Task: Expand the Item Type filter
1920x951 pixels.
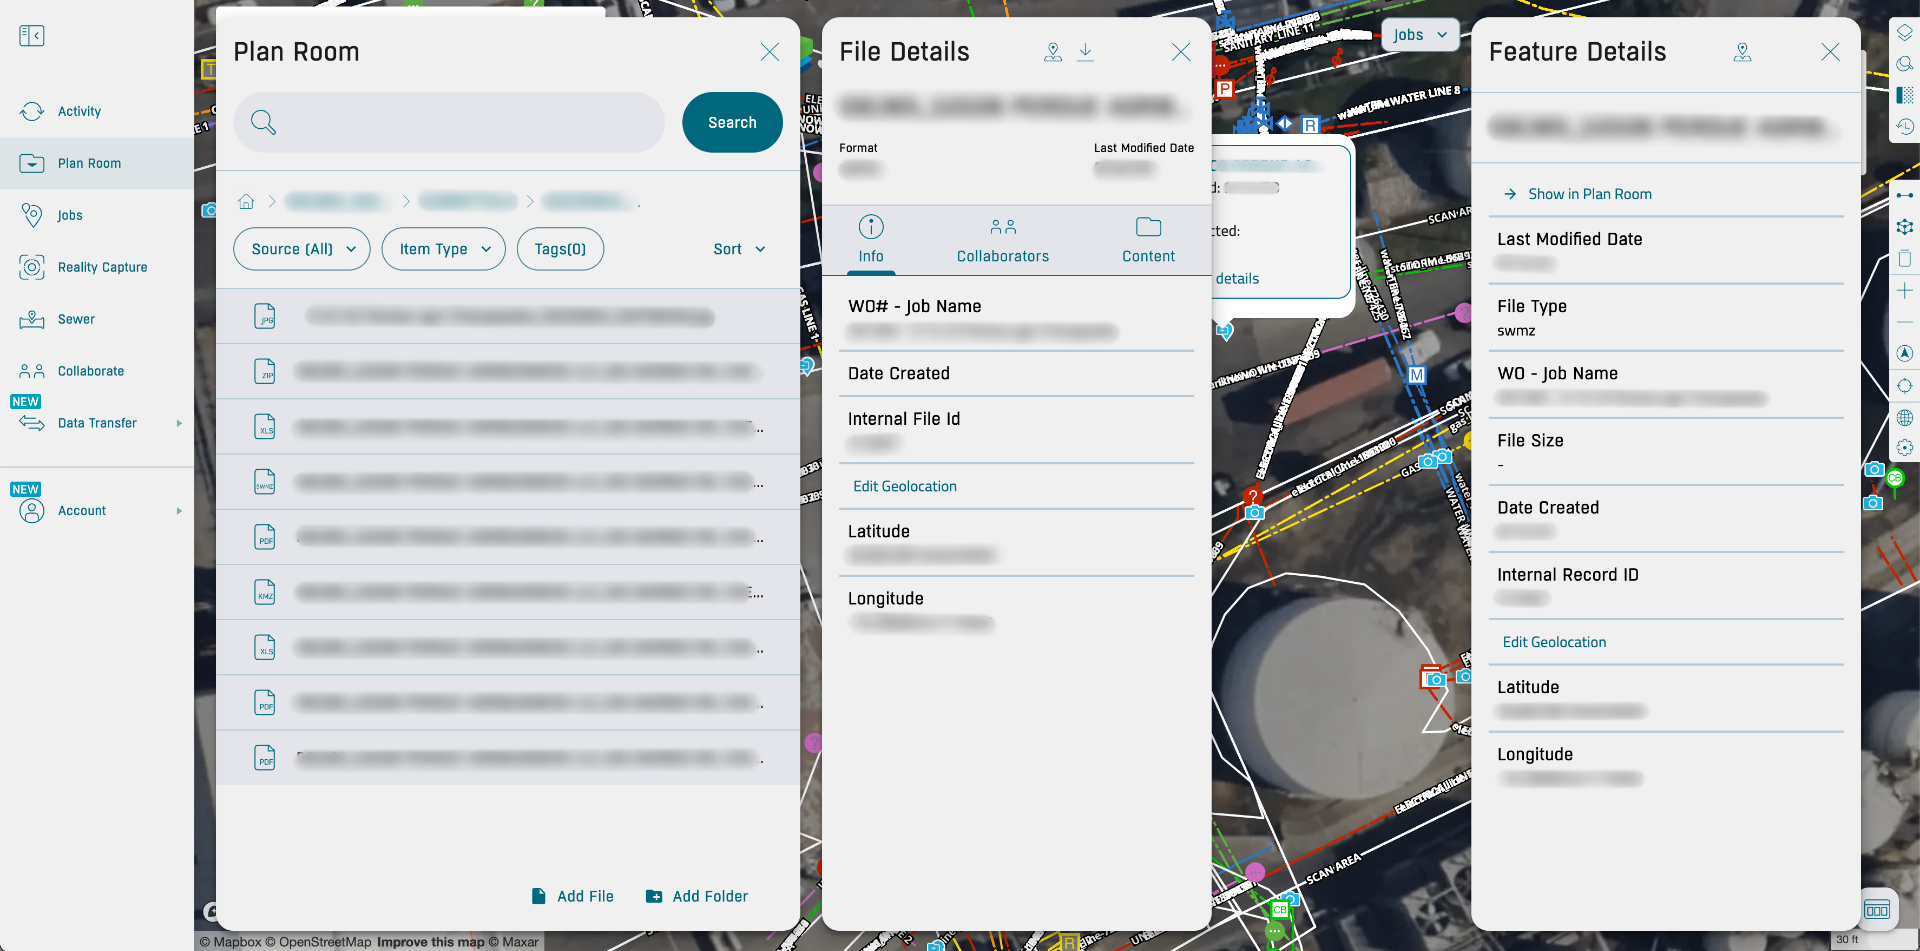Action: pyautogui.click(x=443, y=249)
